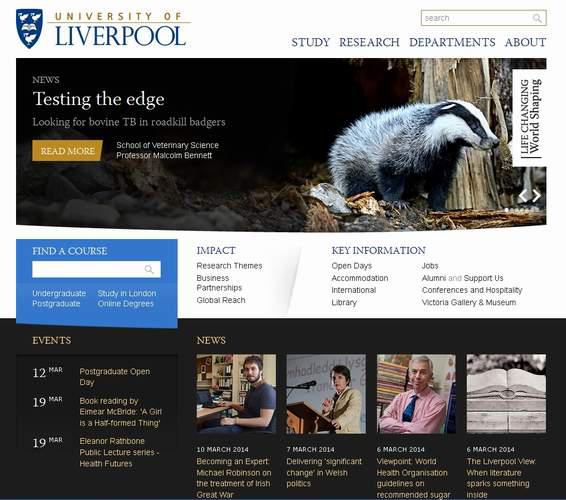The image size is (566, 500).
Task: Open Study in London link
Action: point(127,293)
